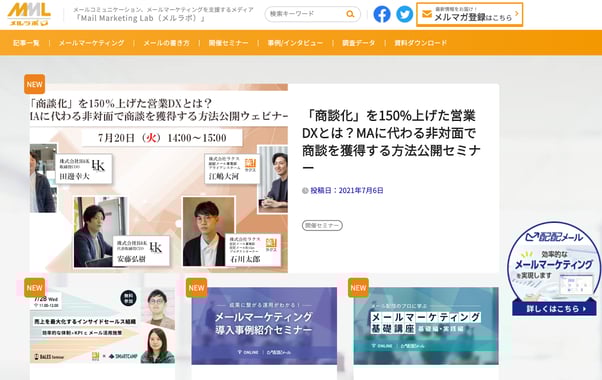
Task: Open the Twitter page icon
Action: pos(405,15)
